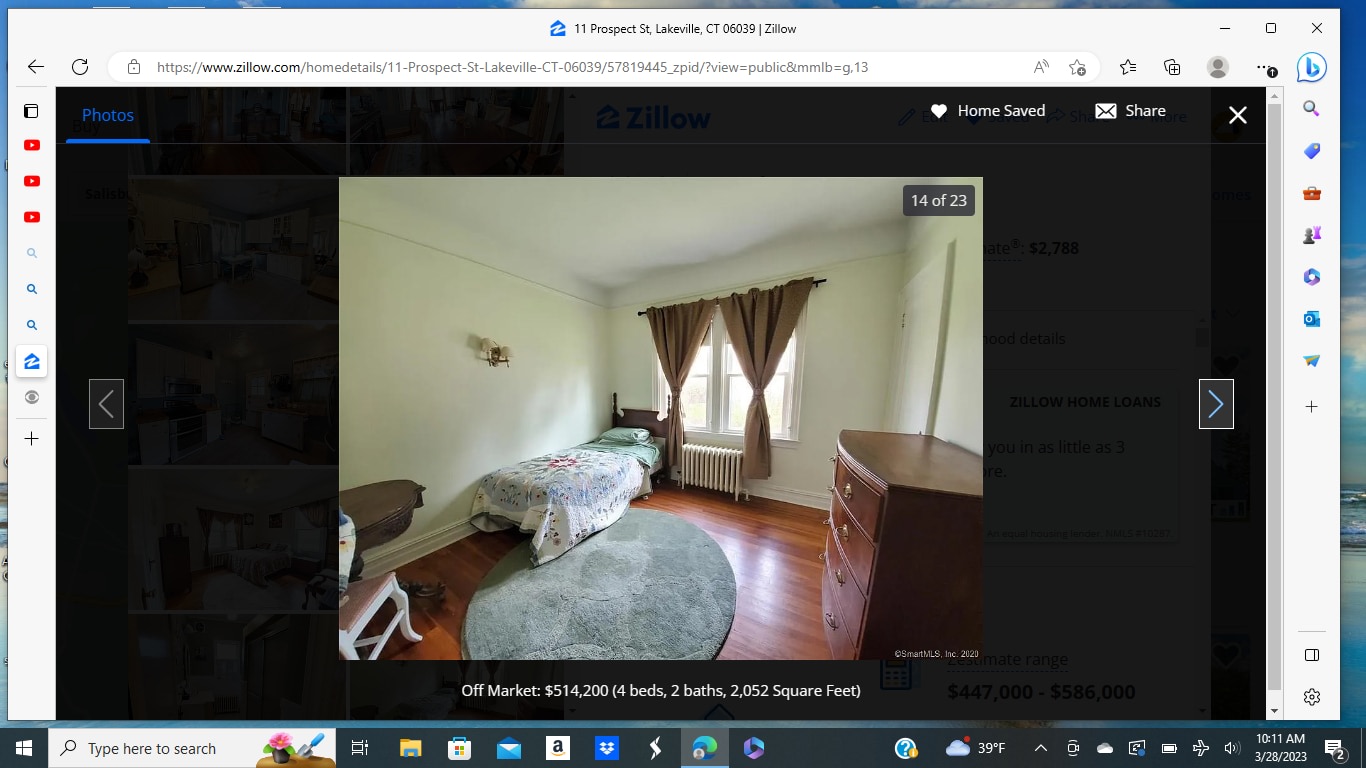Open Edge sidebar settings gear
This screenshot has width=1366, height=768.
(x=1312, y=697)
